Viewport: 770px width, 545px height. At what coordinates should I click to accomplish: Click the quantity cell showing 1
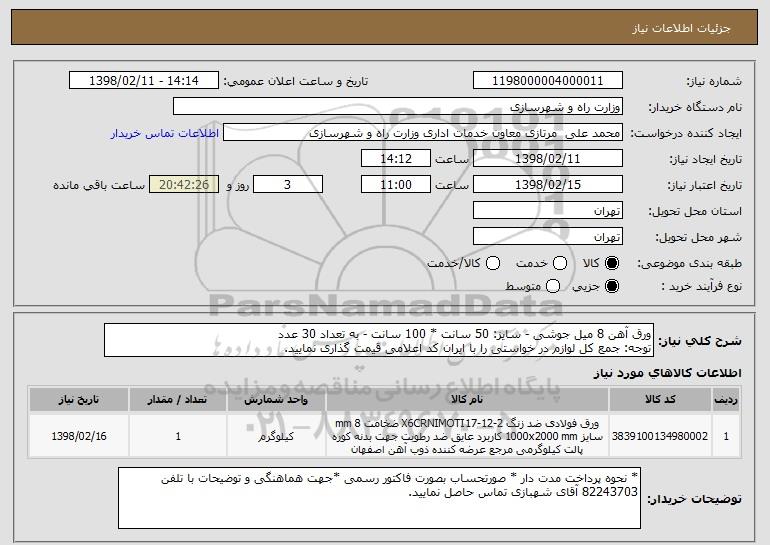tap(178, 436)
